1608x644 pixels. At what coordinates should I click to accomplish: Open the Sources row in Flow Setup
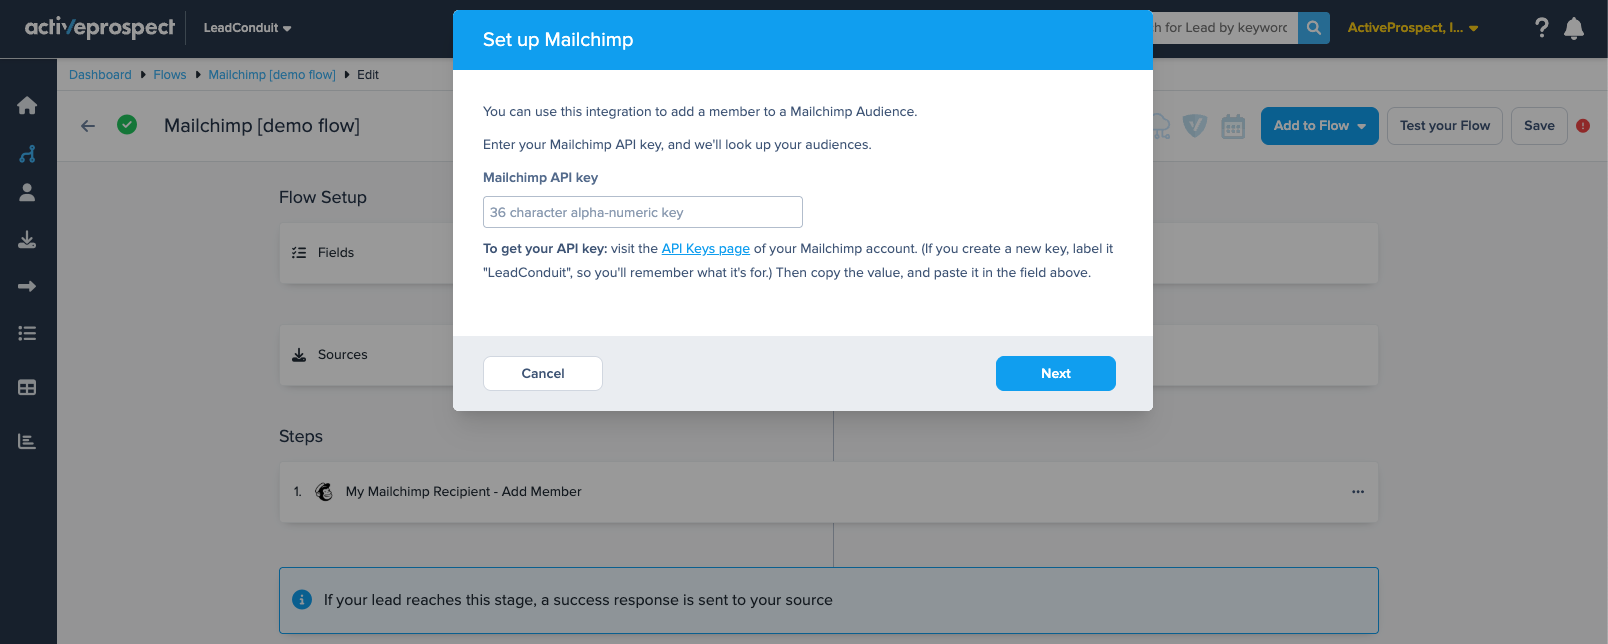(x=828, y=355)
